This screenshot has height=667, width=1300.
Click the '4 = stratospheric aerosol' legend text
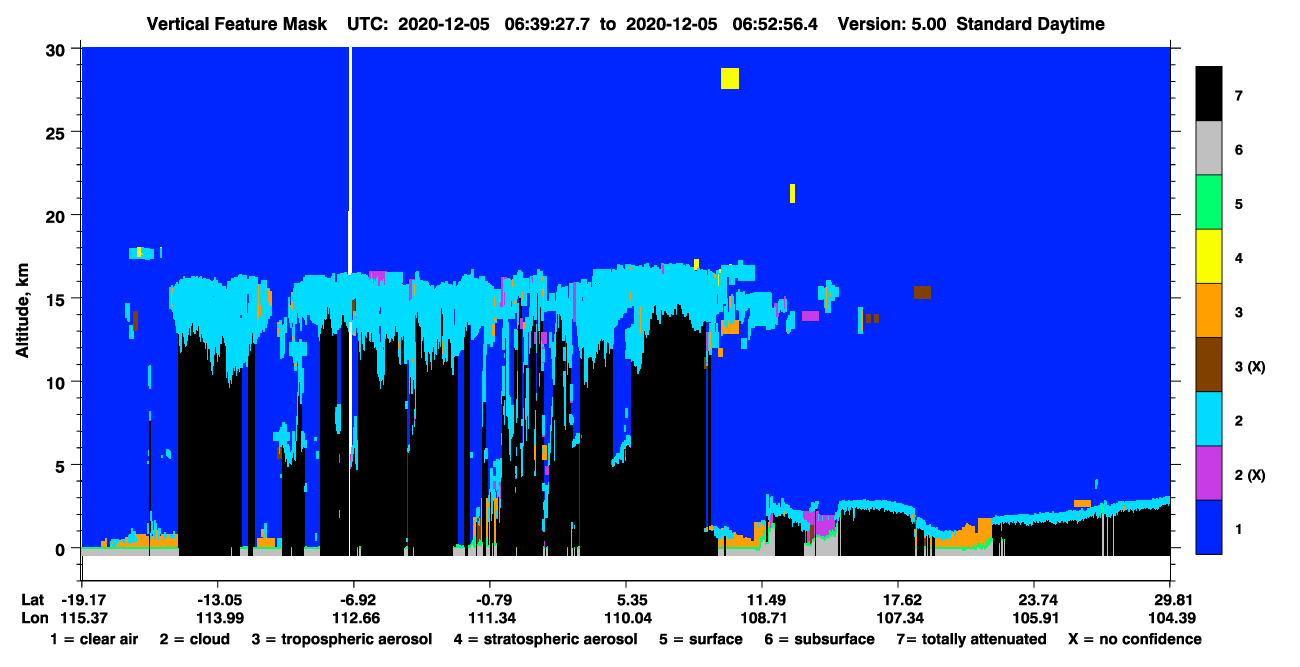(x=545, y=639)
